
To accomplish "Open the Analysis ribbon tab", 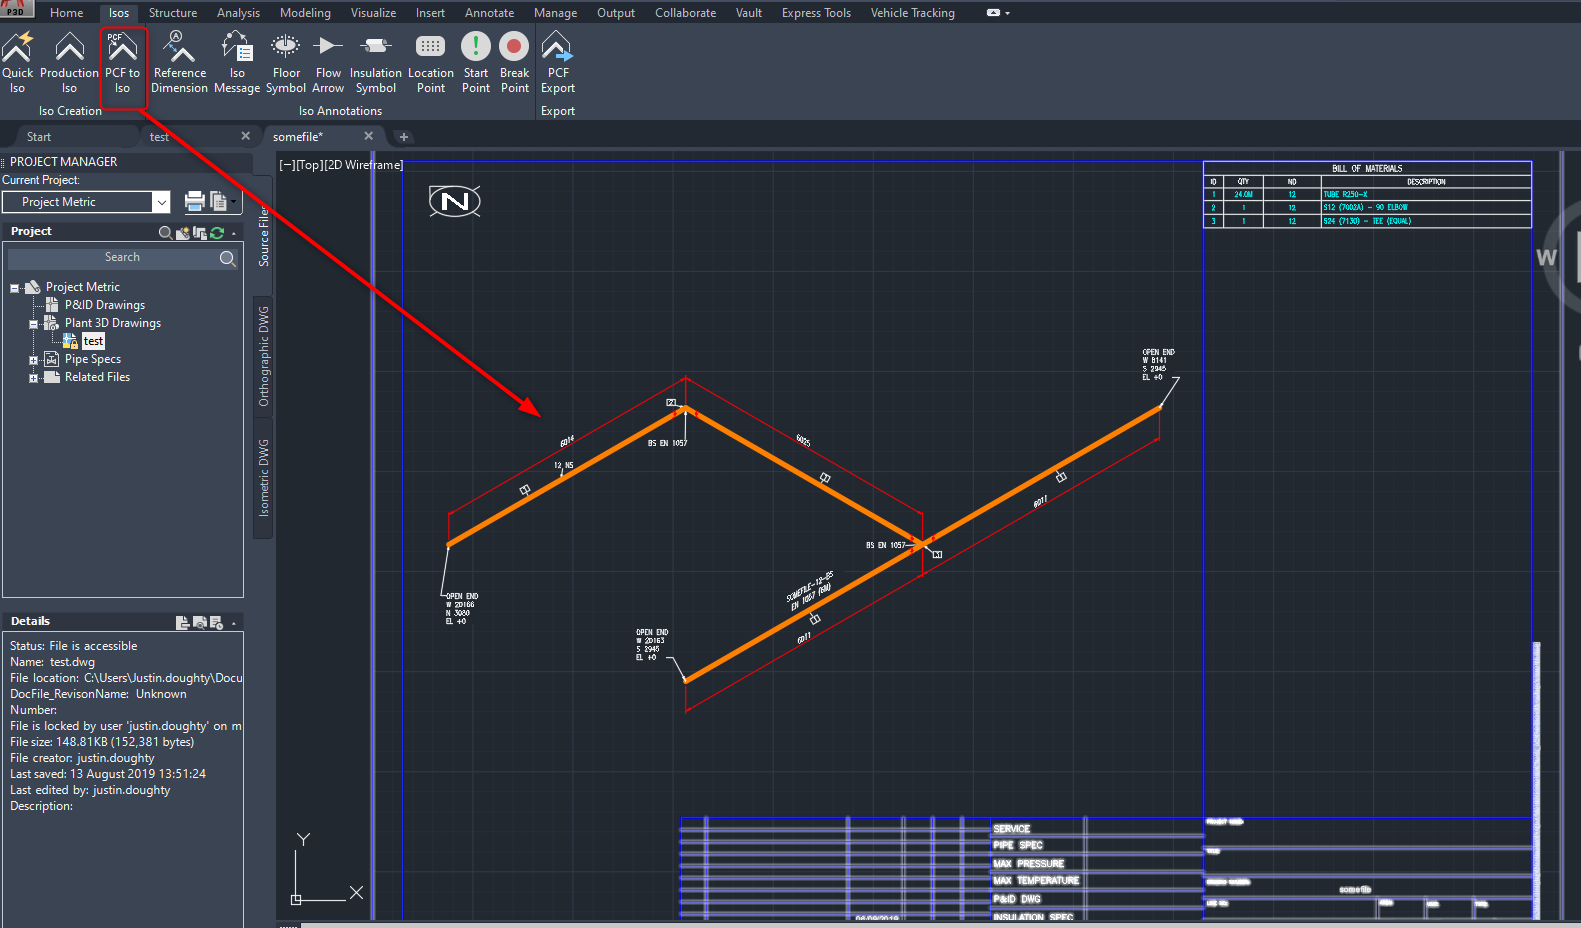I will coord(238,13).
